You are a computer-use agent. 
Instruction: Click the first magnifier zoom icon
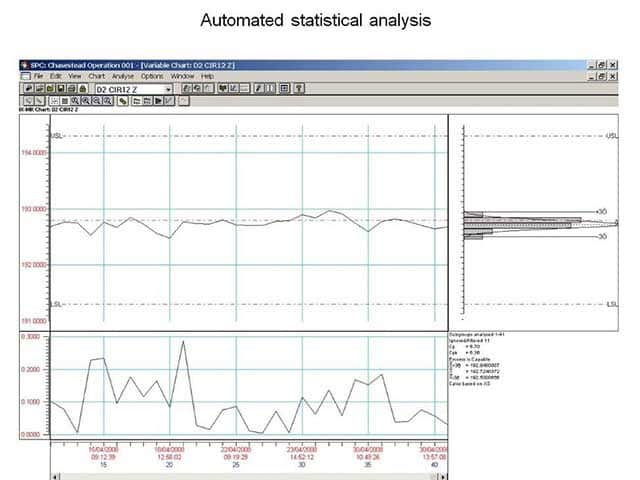77,100
